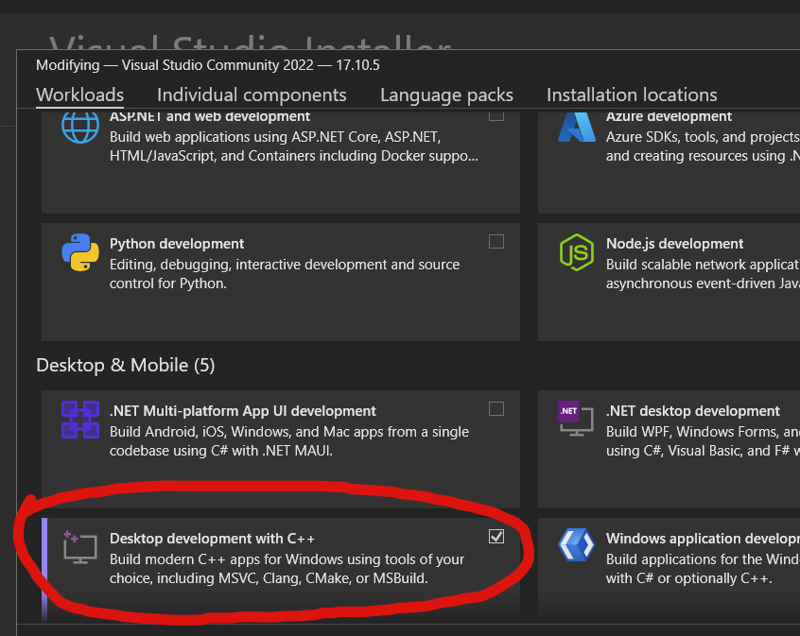Click the Desktop development with C++ icon
The height and width of the screenshot is (636, 800).
click(80, 547)
